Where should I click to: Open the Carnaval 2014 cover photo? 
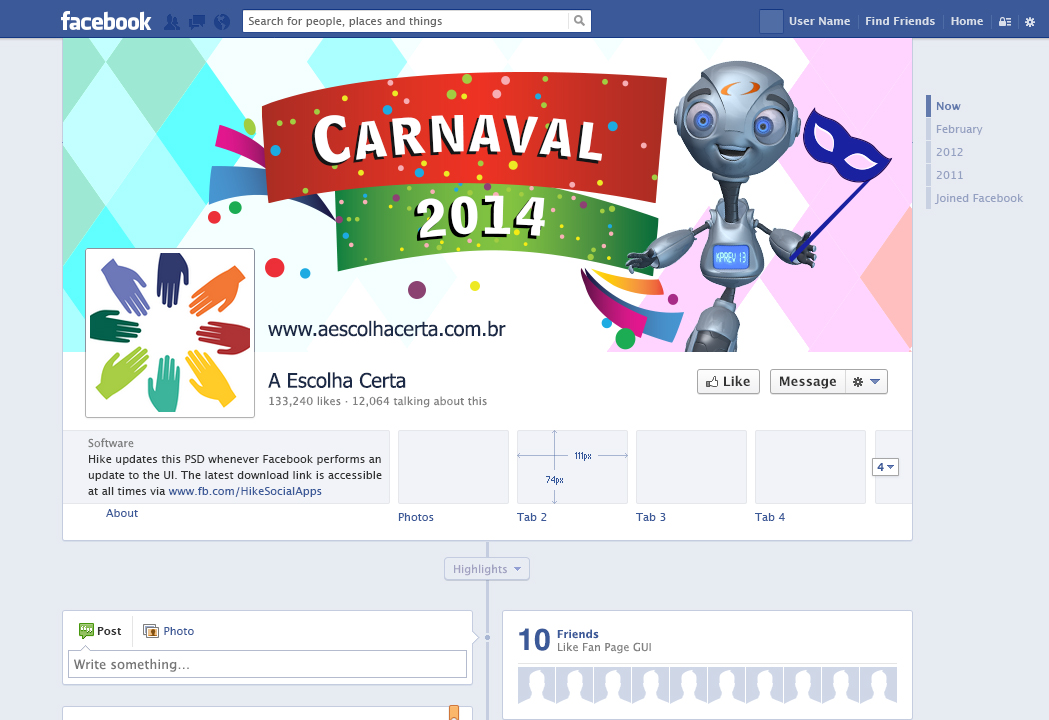[x=487, y=195]
